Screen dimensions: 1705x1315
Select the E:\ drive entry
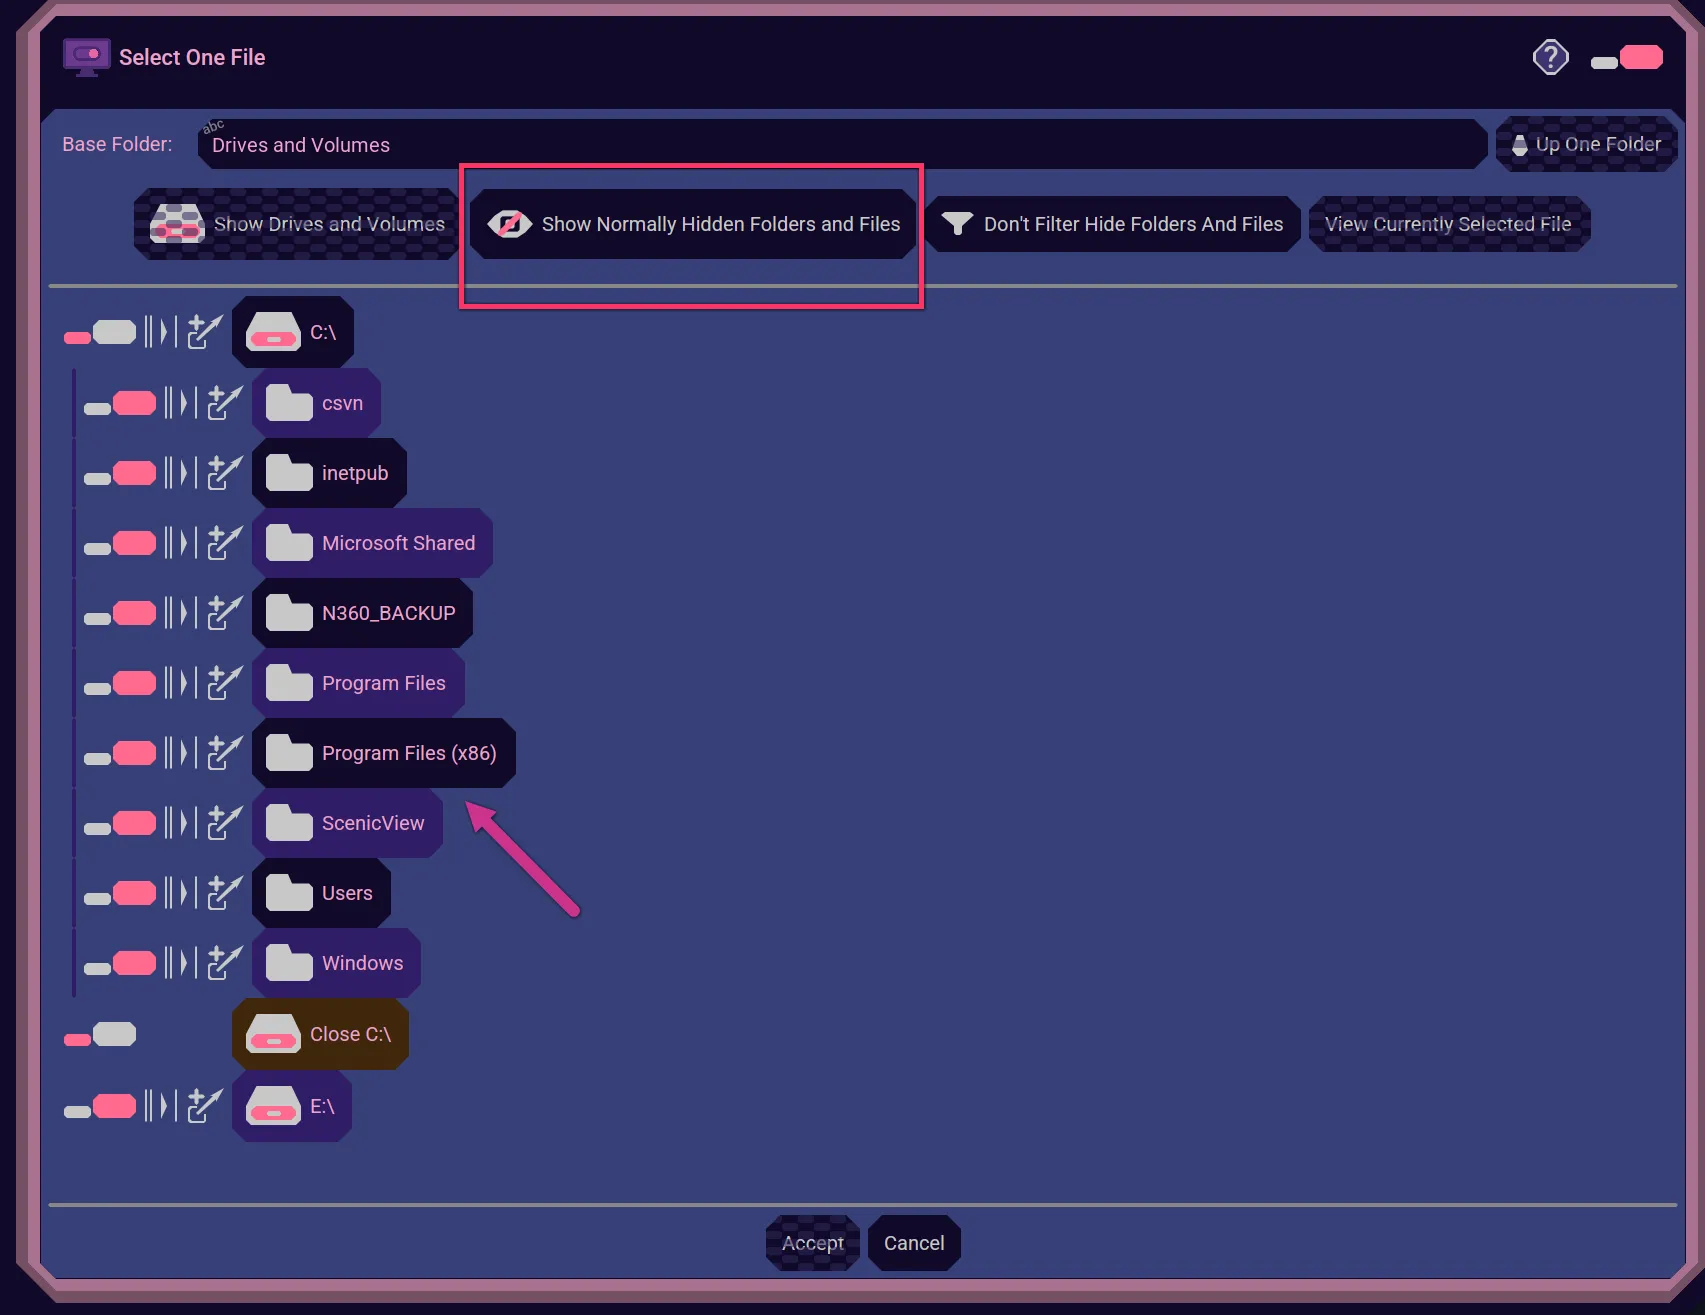292,1106
